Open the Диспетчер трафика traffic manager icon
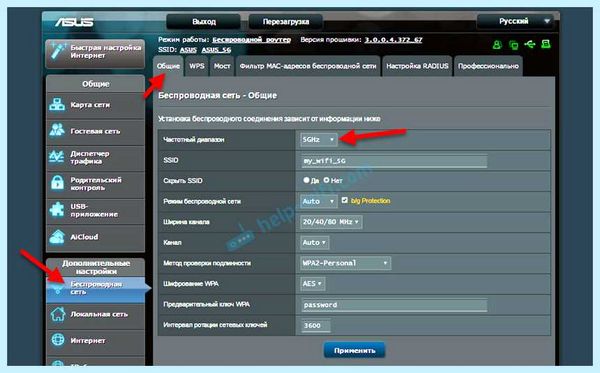Image resolution: width=600 pixels, height=373 pixels. coord(57,157)
